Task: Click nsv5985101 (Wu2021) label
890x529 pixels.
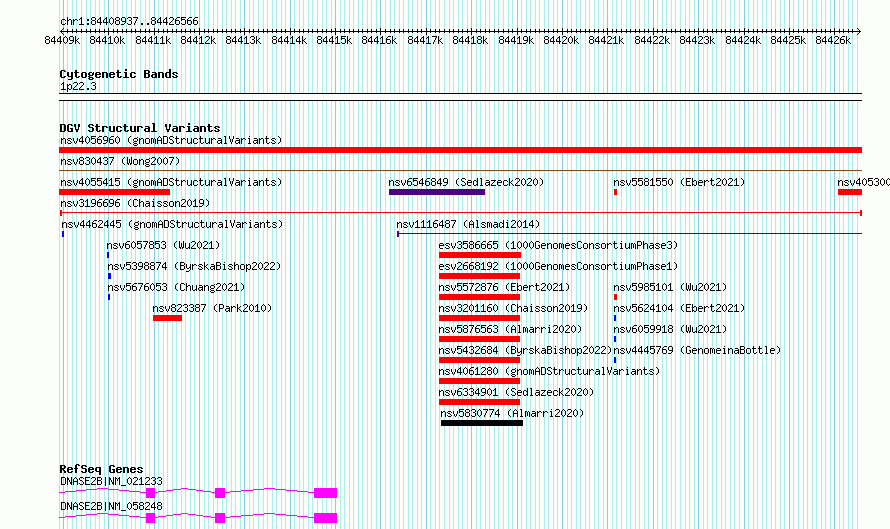Action: coord(670,287)
